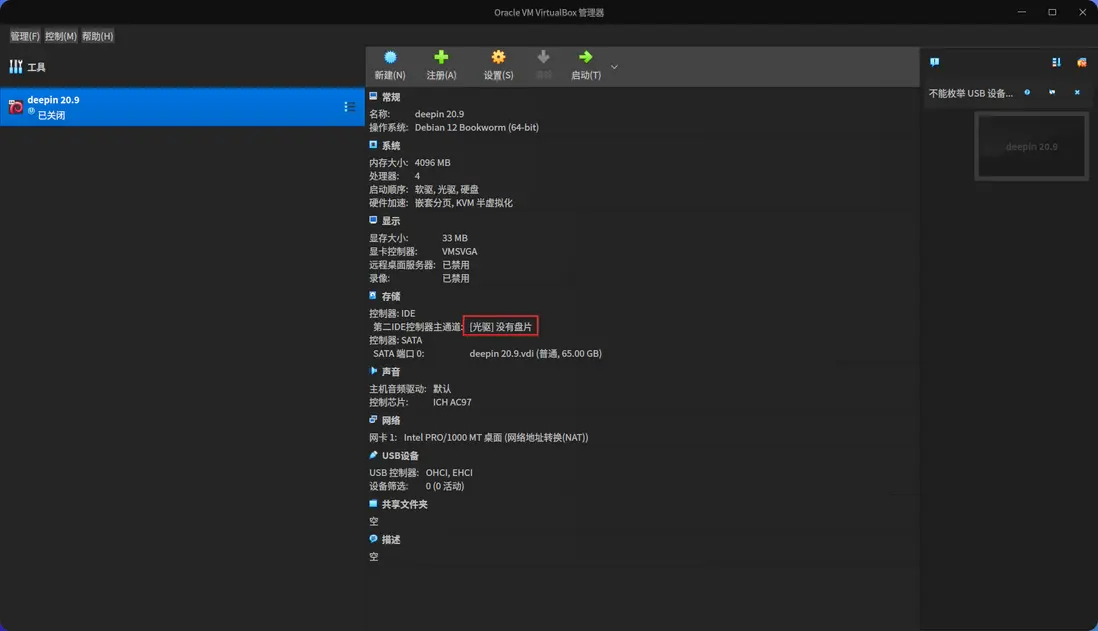Click the notification sort order icon
This screenshot has width=1098, height=631.
[x=1056, y=62]
